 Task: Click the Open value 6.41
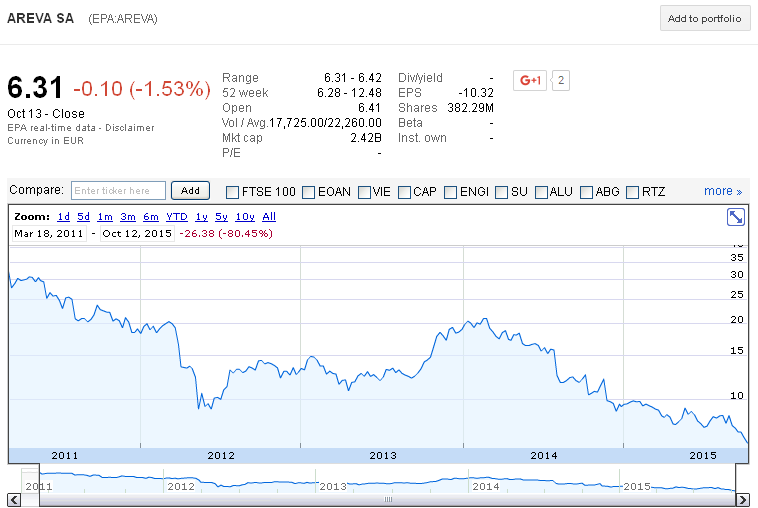pyautogui.click(x=369, y=108)
